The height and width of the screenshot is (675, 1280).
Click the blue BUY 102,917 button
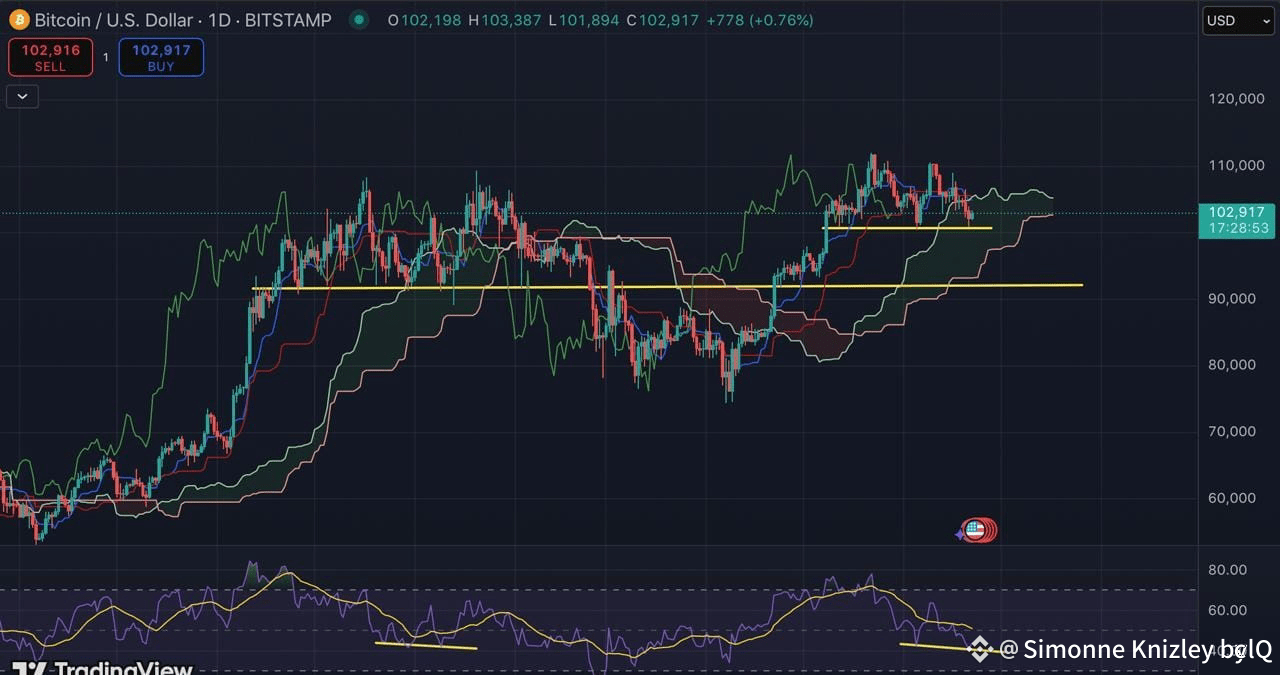(161, 57)
